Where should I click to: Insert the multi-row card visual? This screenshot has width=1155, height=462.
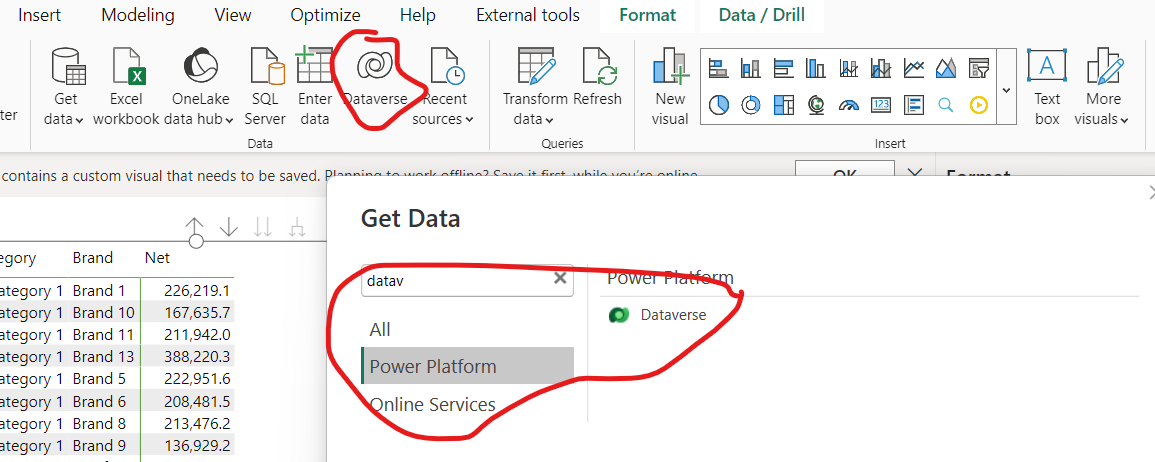913,105
